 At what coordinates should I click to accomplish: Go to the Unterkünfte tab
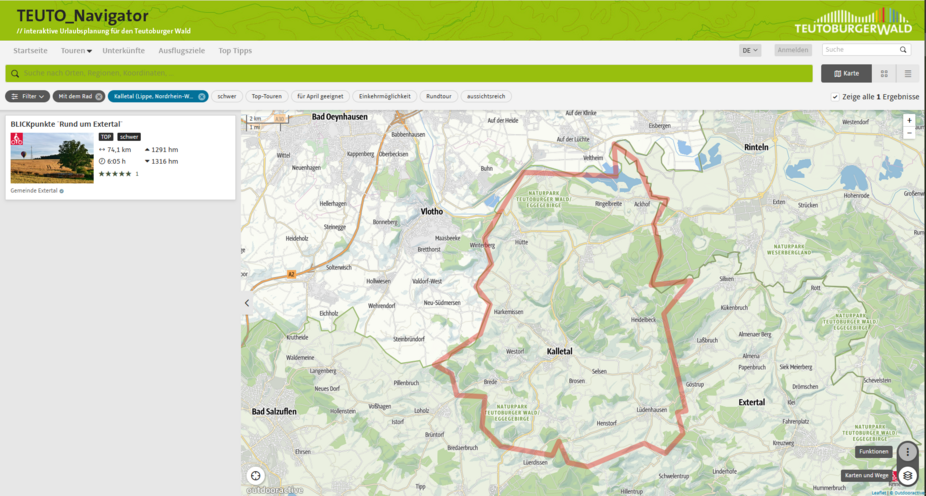click(123, 50)
